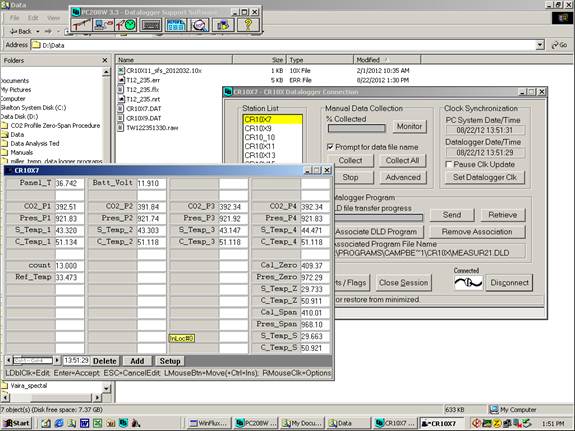Switch to WinFlux taskbar button
The width and height of the screenshot is (575, 431).
209,423
